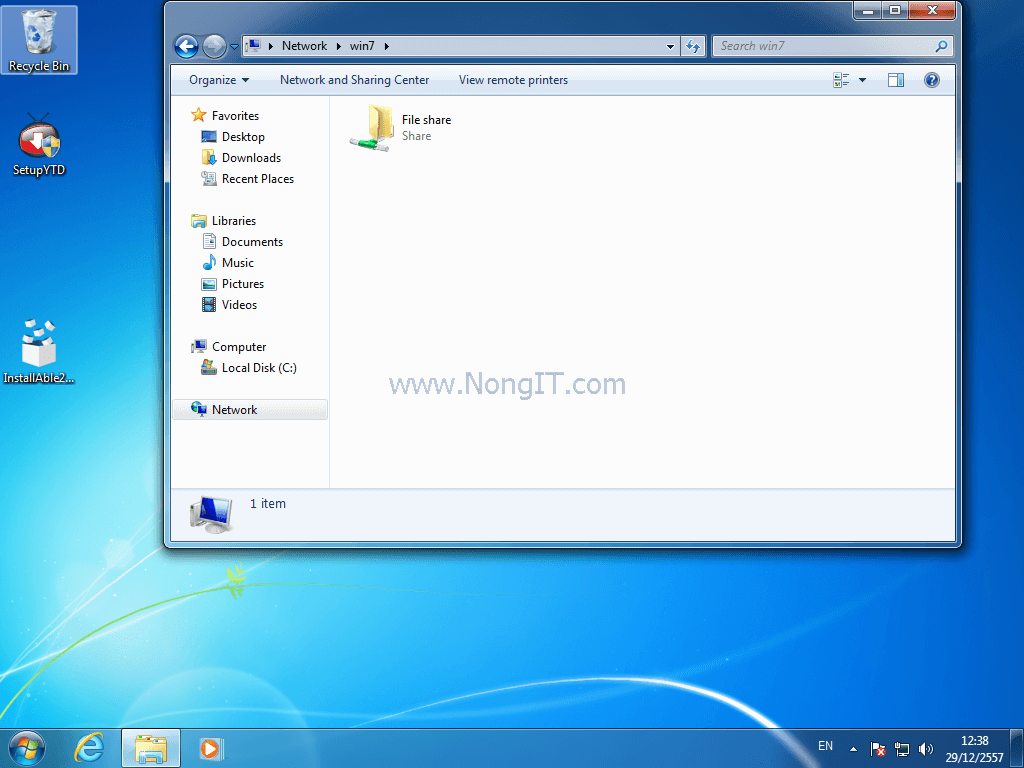Click the Videos film strip icon
1024x768 pixels.
tap(209, 304)
